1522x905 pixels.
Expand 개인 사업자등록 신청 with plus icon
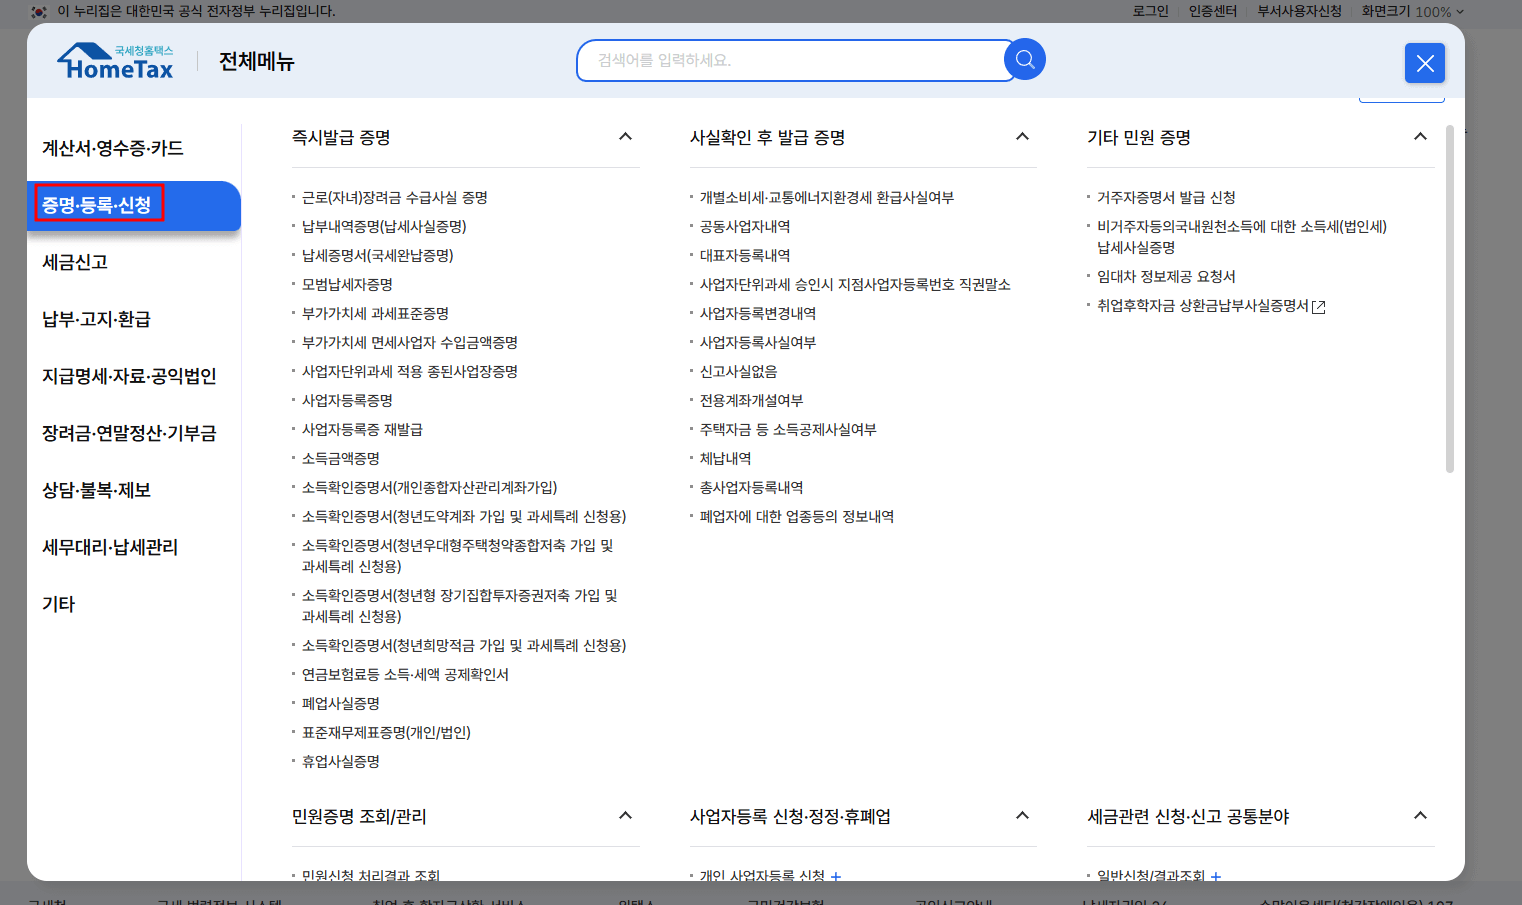[x=835, y=875]
